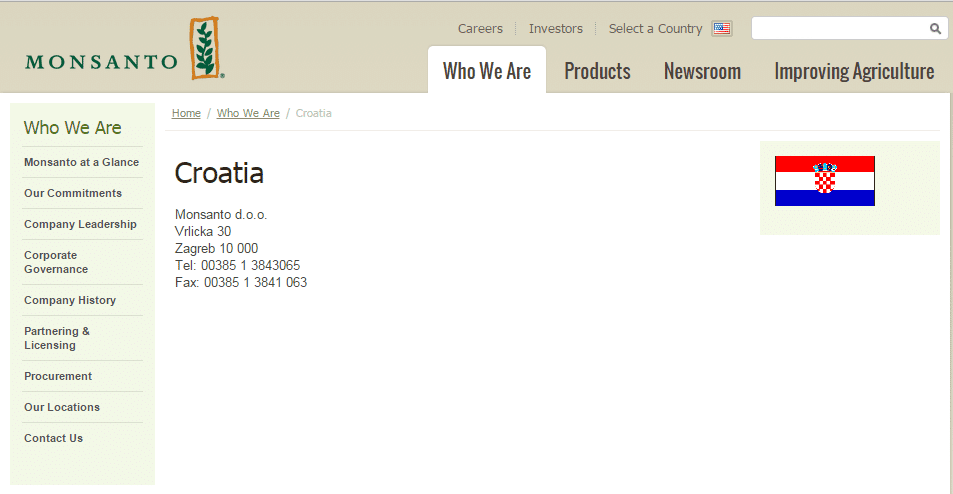Viewport: 953px width, 494px height.
Task: Click the search magnifier icon
Action: (935, 29)
